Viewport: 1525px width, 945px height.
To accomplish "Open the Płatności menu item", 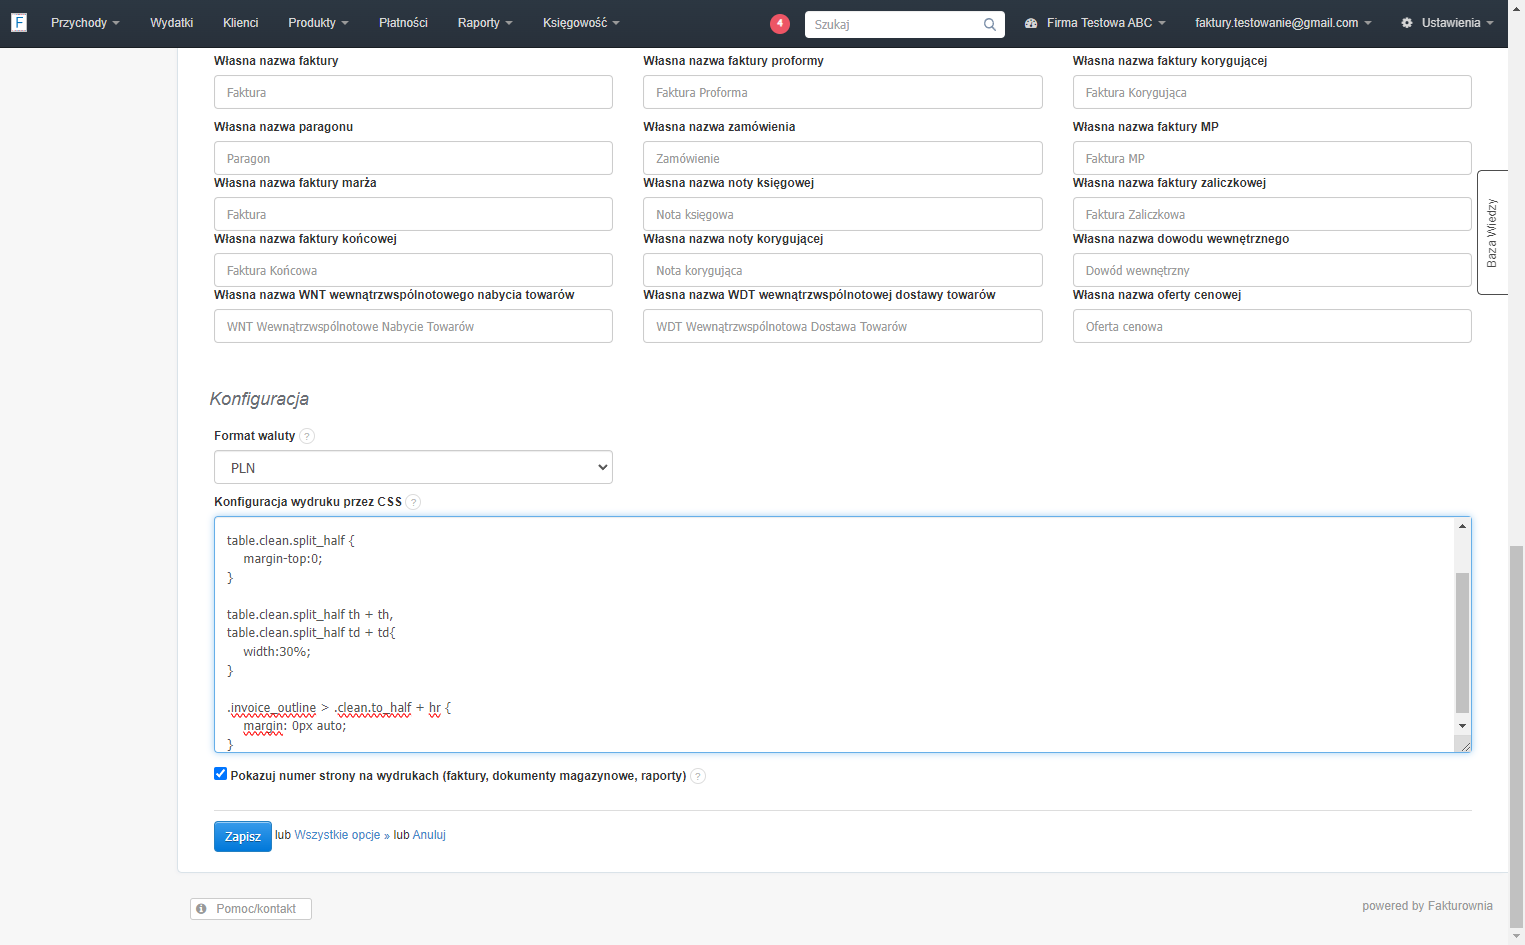I will [x=403, y=23].
